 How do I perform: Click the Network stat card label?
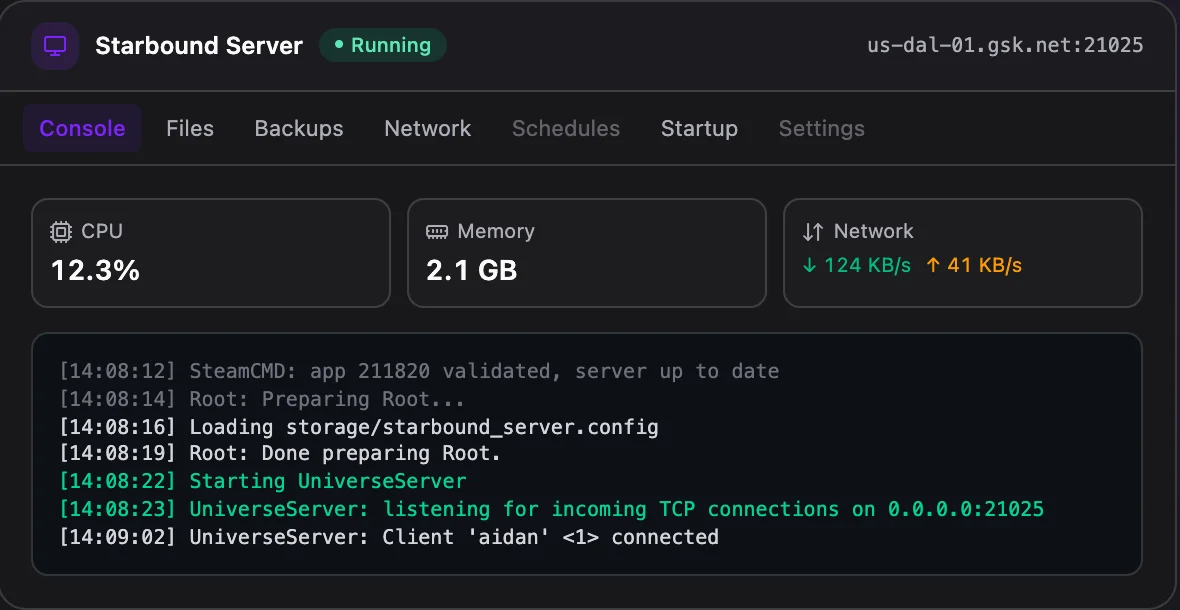874,232
